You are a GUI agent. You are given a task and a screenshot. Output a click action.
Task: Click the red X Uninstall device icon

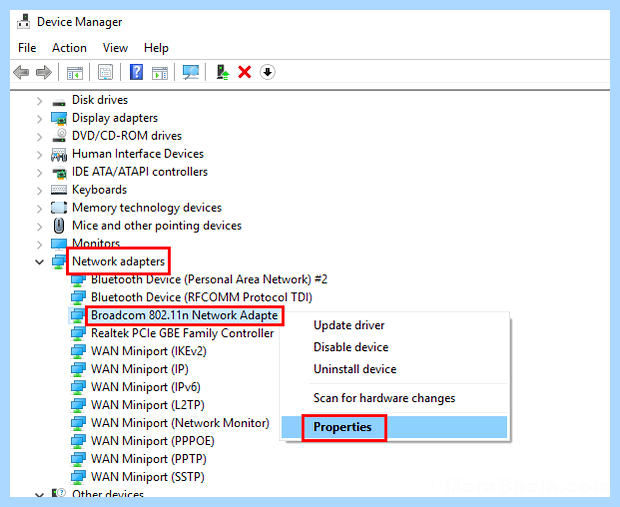point(245,72)
